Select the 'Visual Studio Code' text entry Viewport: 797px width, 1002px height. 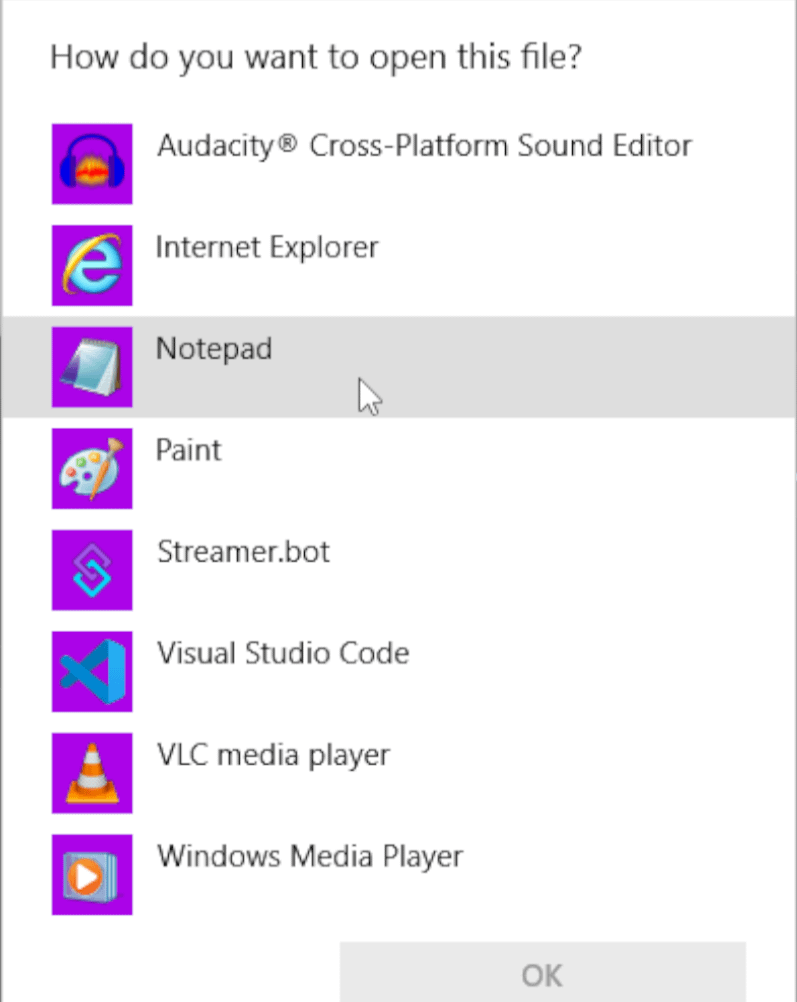(x=283, y=654)
